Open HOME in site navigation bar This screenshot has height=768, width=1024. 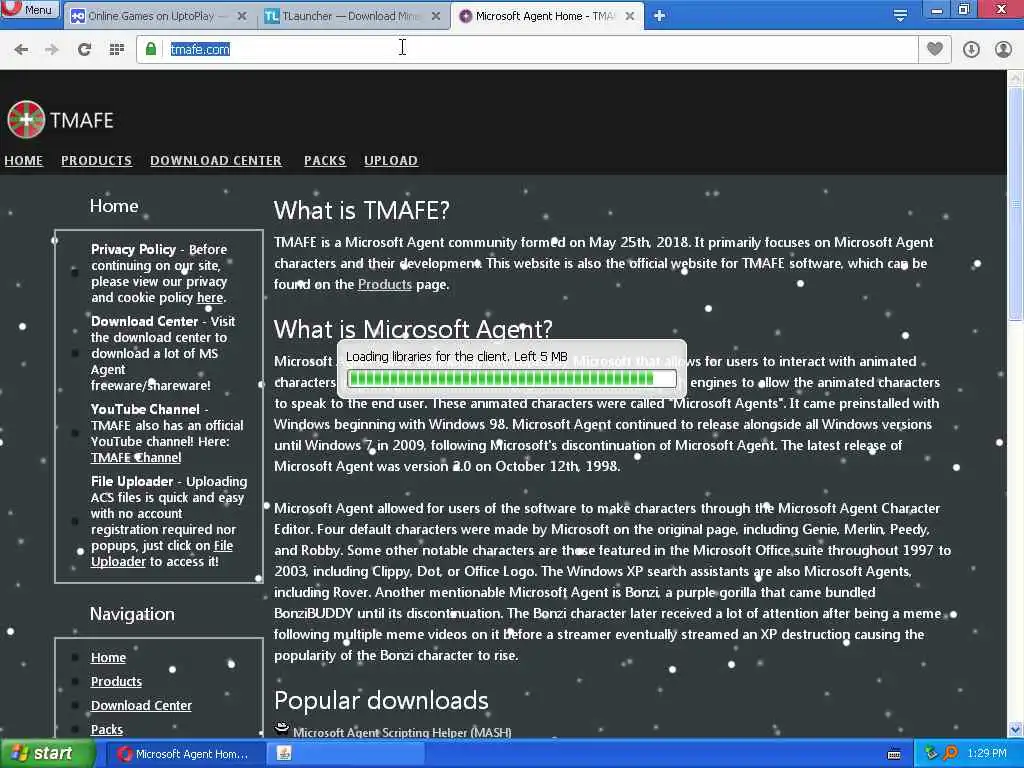(24, 161)
